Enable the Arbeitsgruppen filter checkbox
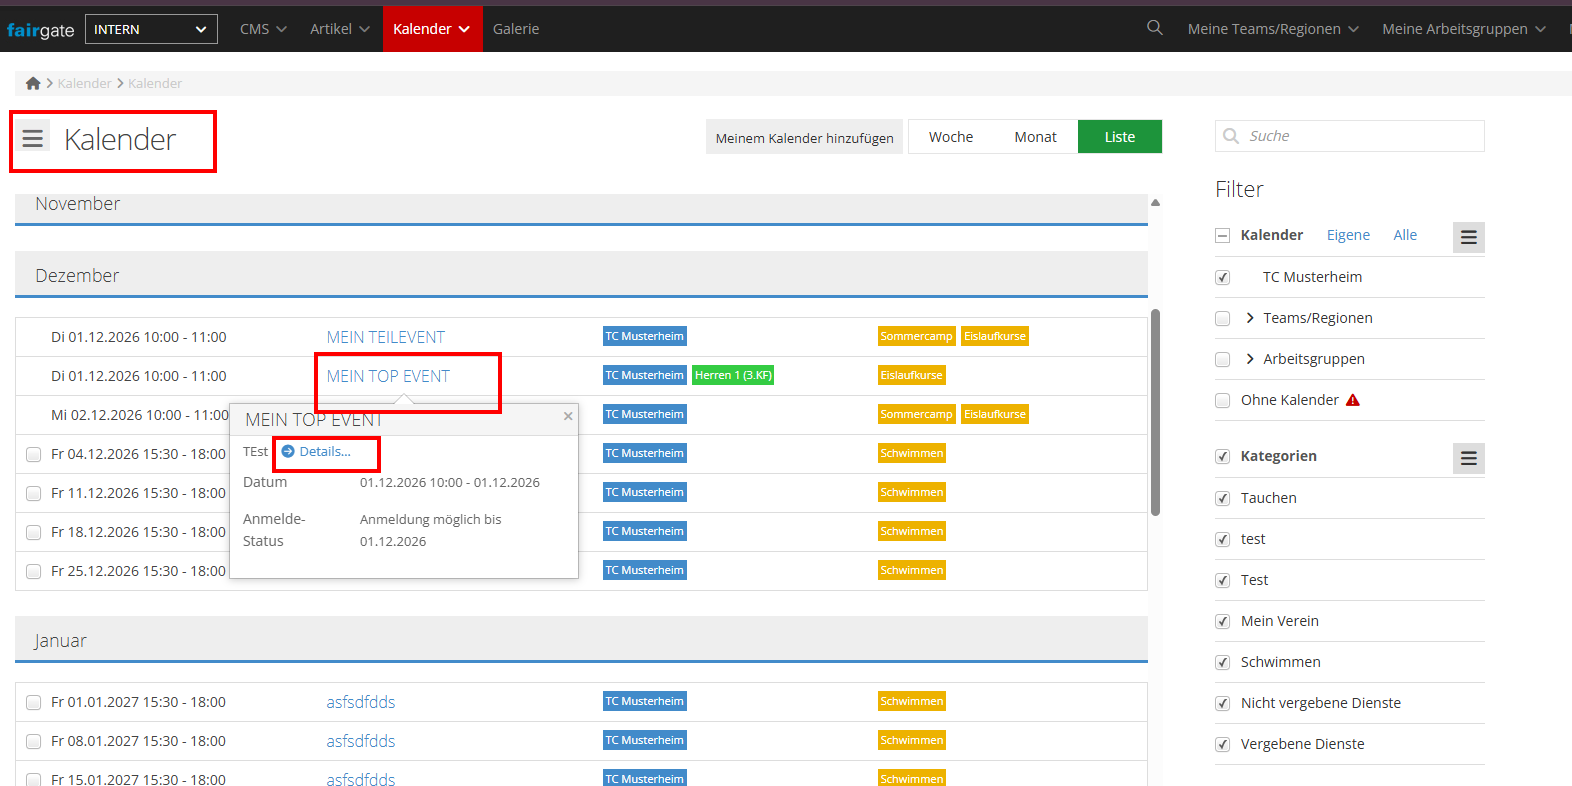 click(x=1222, y=359)
